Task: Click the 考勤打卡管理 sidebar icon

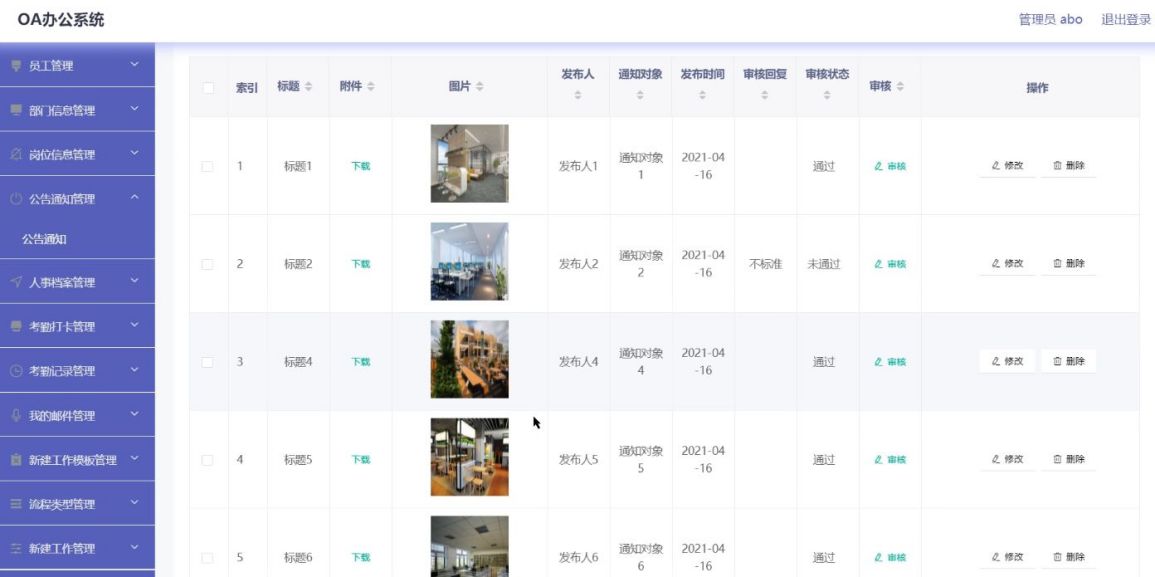Action: click(x=16, y=326)
